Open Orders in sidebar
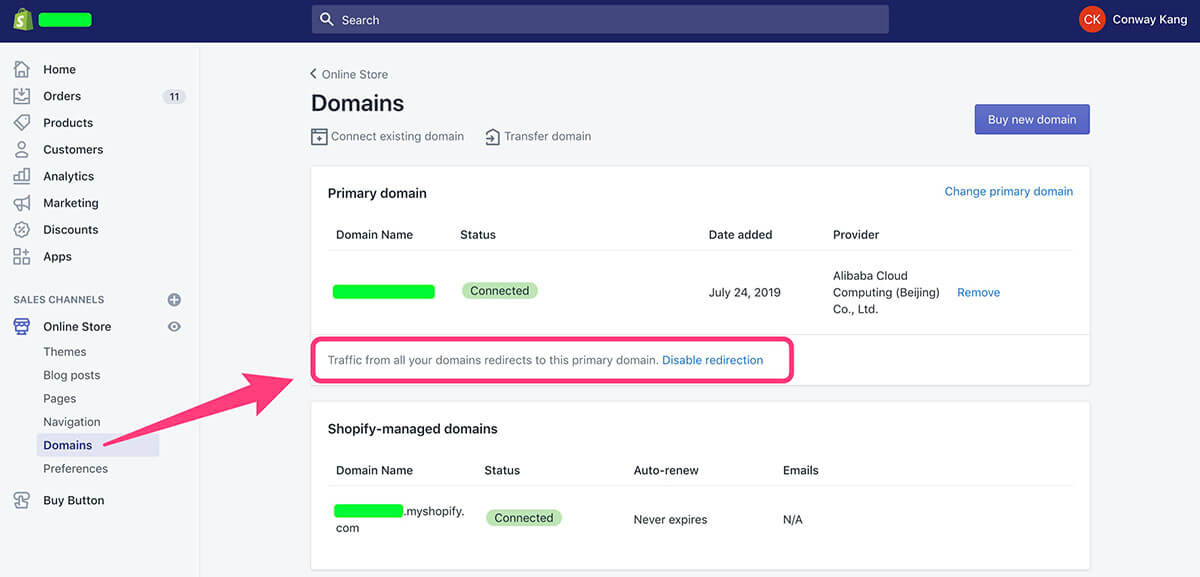The width and height of the screenshot is (1200, 577). (62, 96)
